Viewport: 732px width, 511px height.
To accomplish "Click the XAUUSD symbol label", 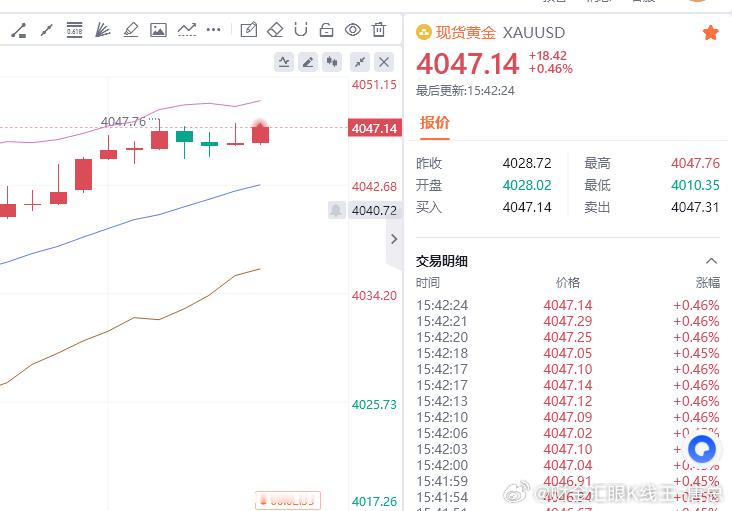I will pos(534,33).
